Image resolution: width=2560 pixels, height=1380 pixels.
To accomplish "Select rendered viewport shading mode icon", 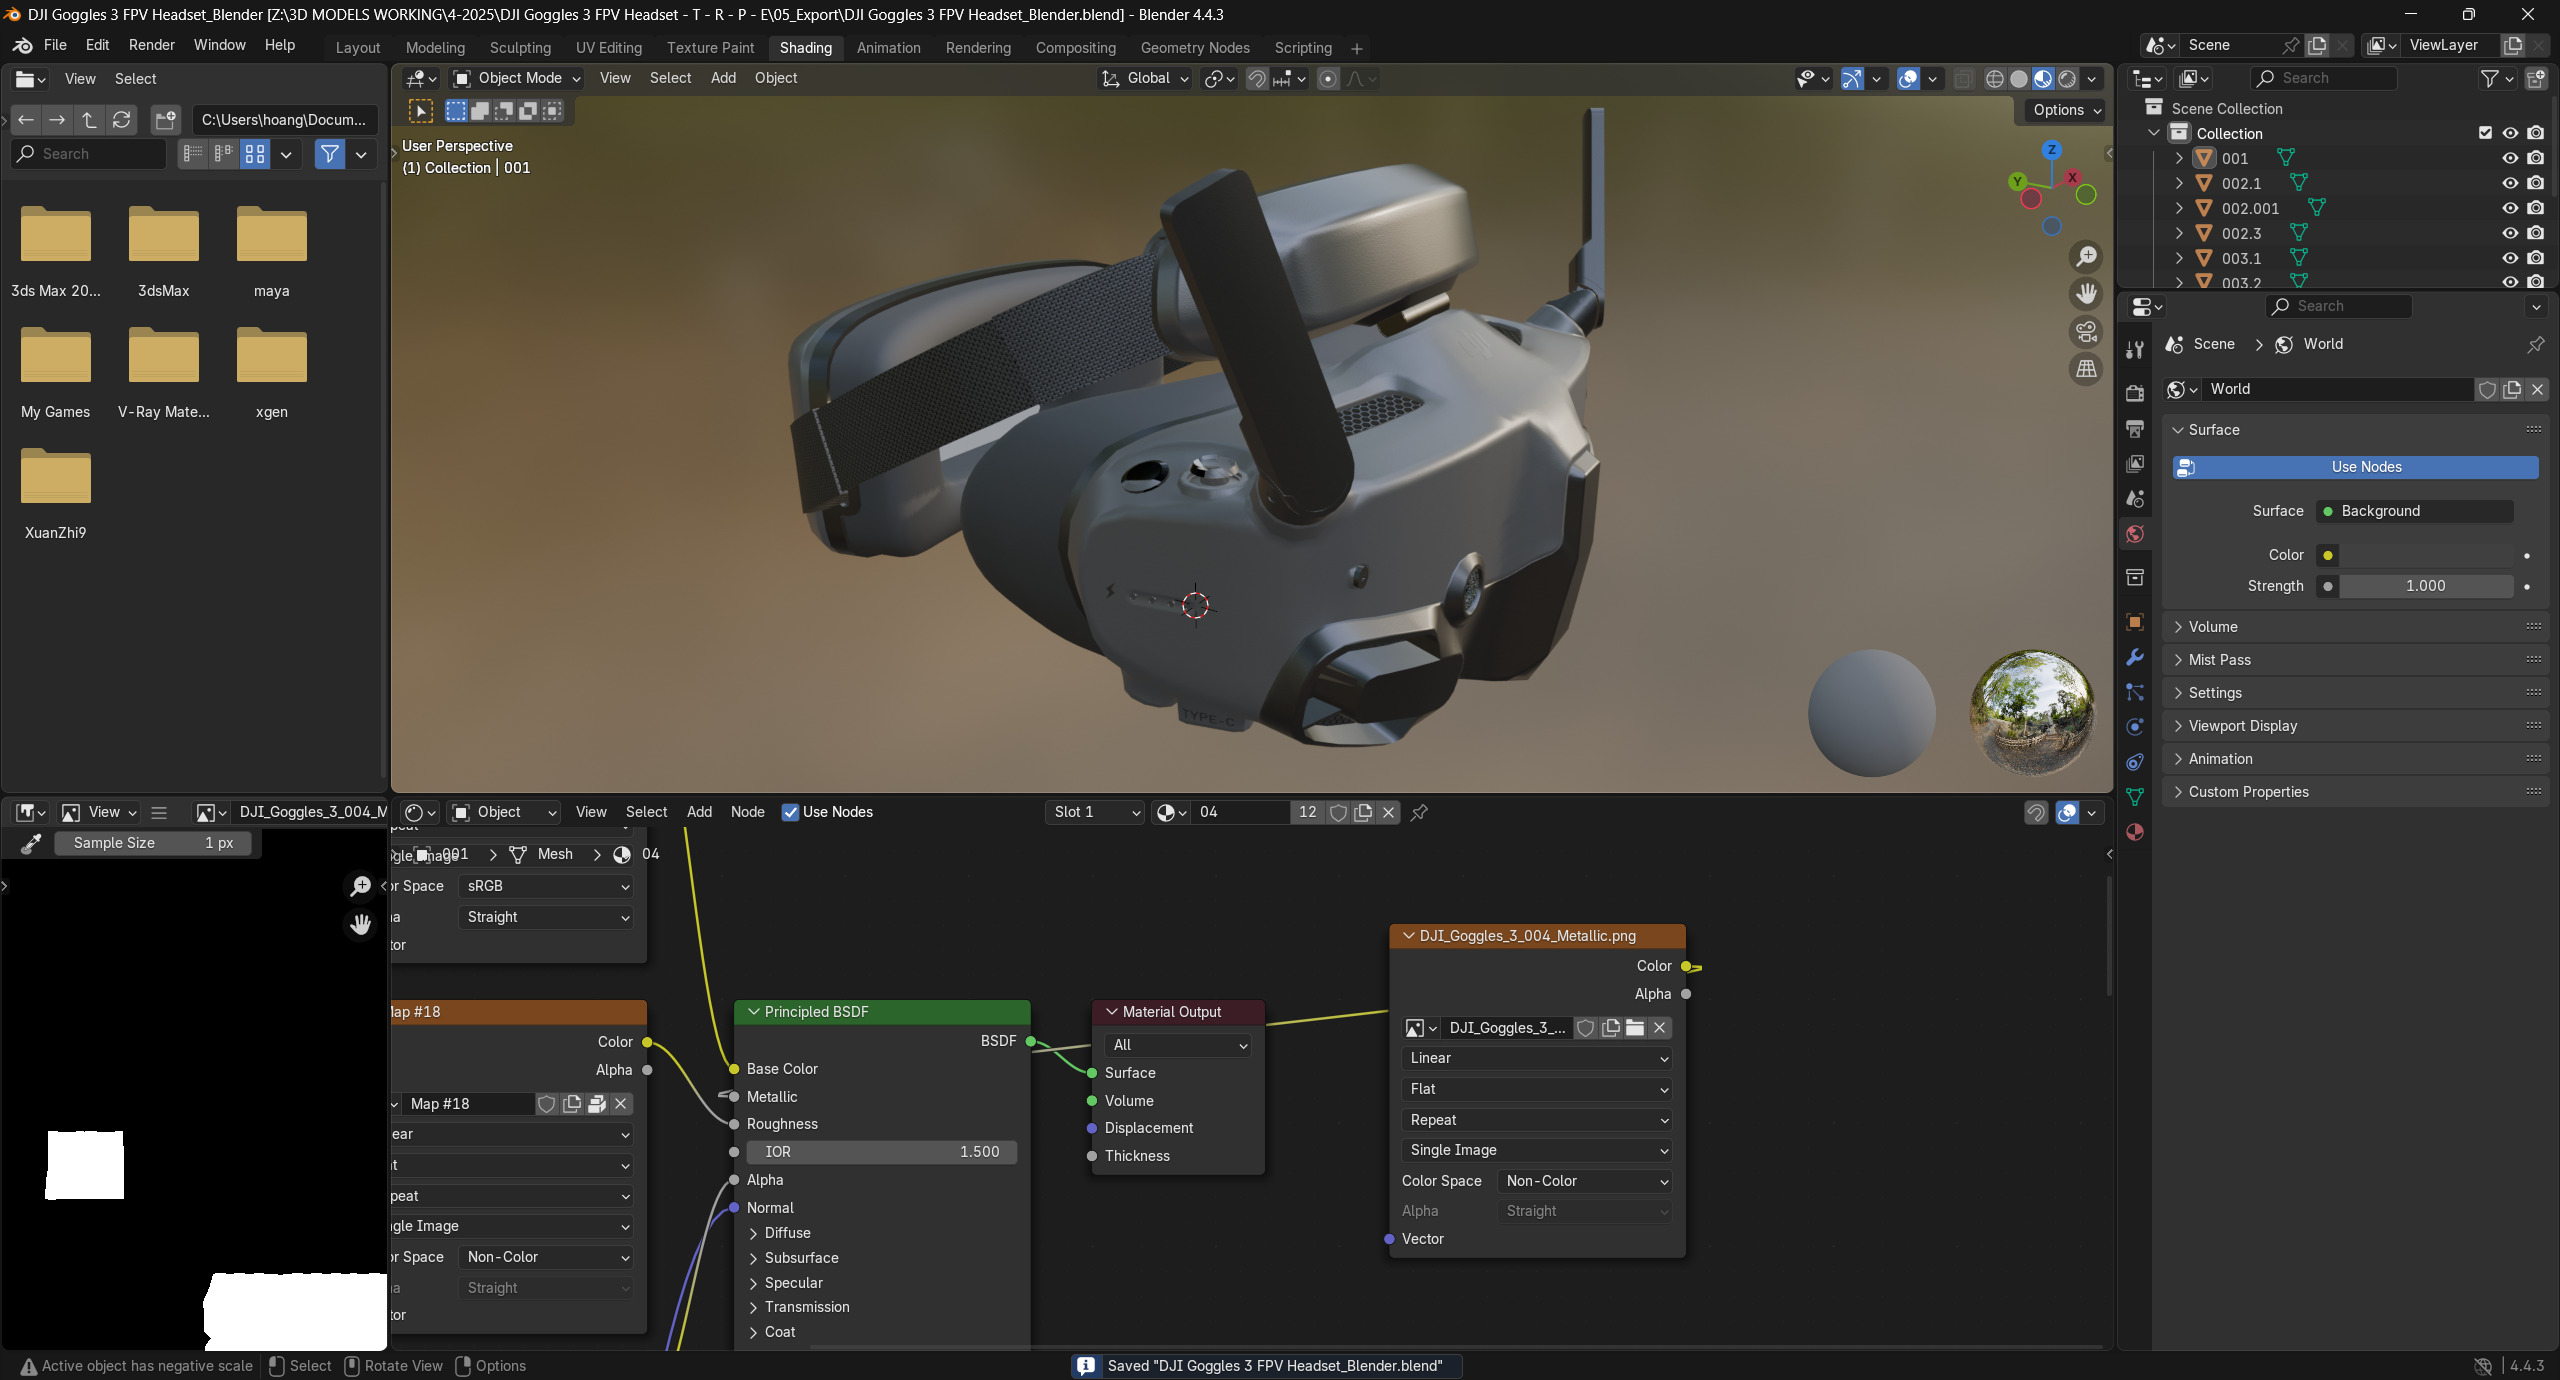I will point(2067,79).
